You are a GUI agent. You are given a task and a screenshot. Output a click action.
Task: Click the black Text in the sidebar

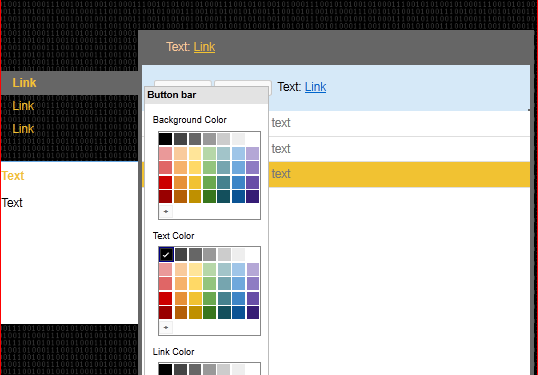[x=12, y=203]
